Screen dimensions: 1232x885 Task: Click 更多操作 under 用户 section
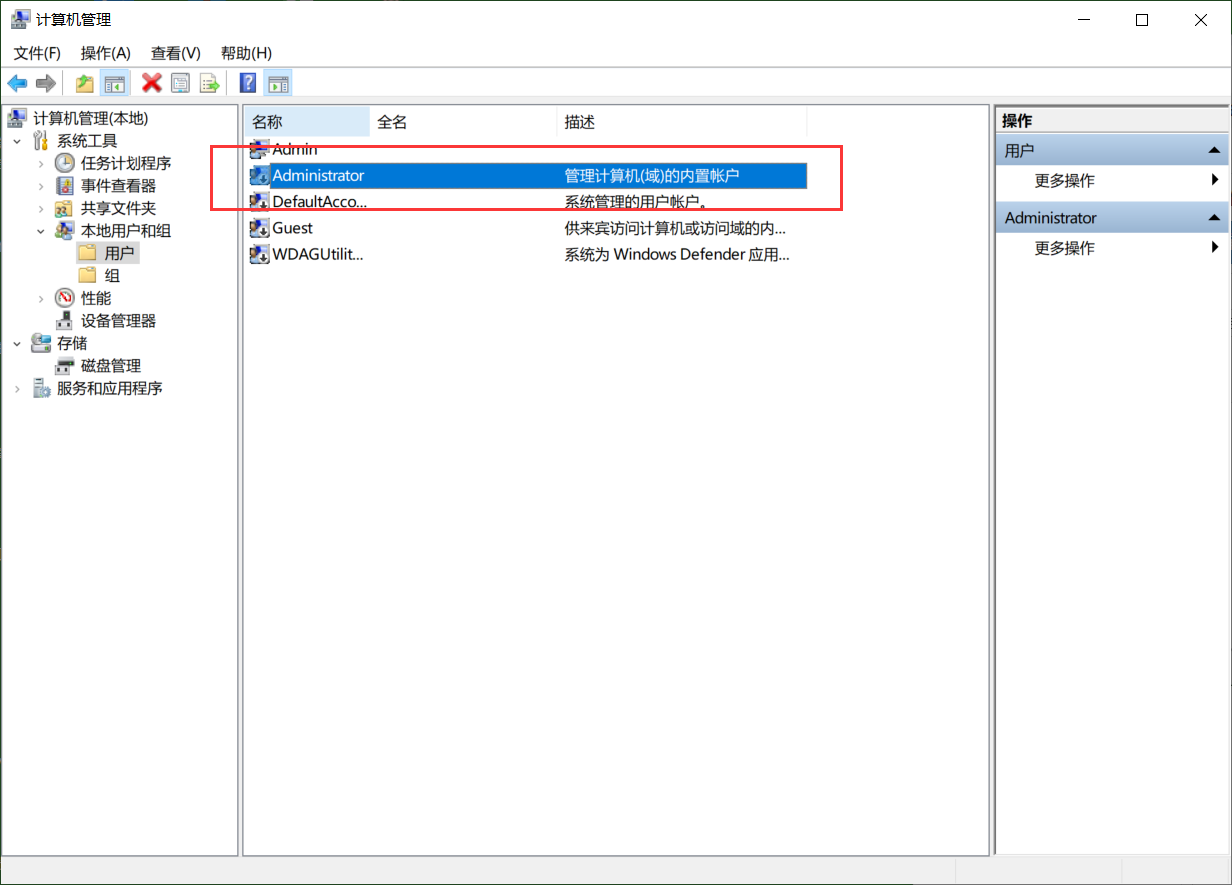tap(1064, 181)
